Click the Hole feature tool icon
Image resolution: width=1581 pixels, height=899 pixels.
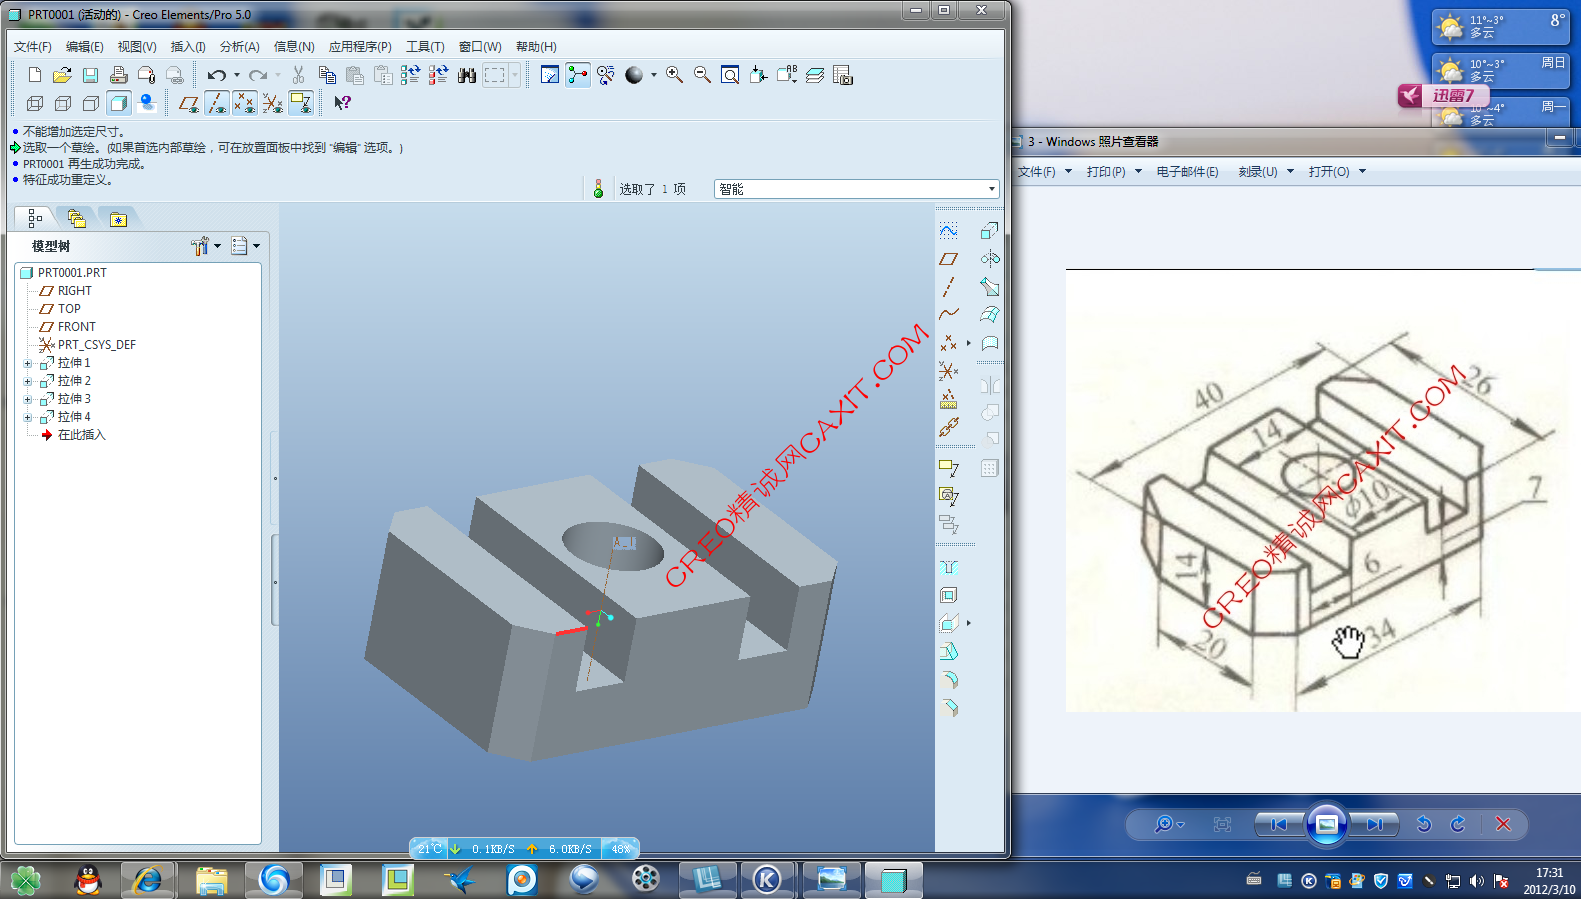948,567
